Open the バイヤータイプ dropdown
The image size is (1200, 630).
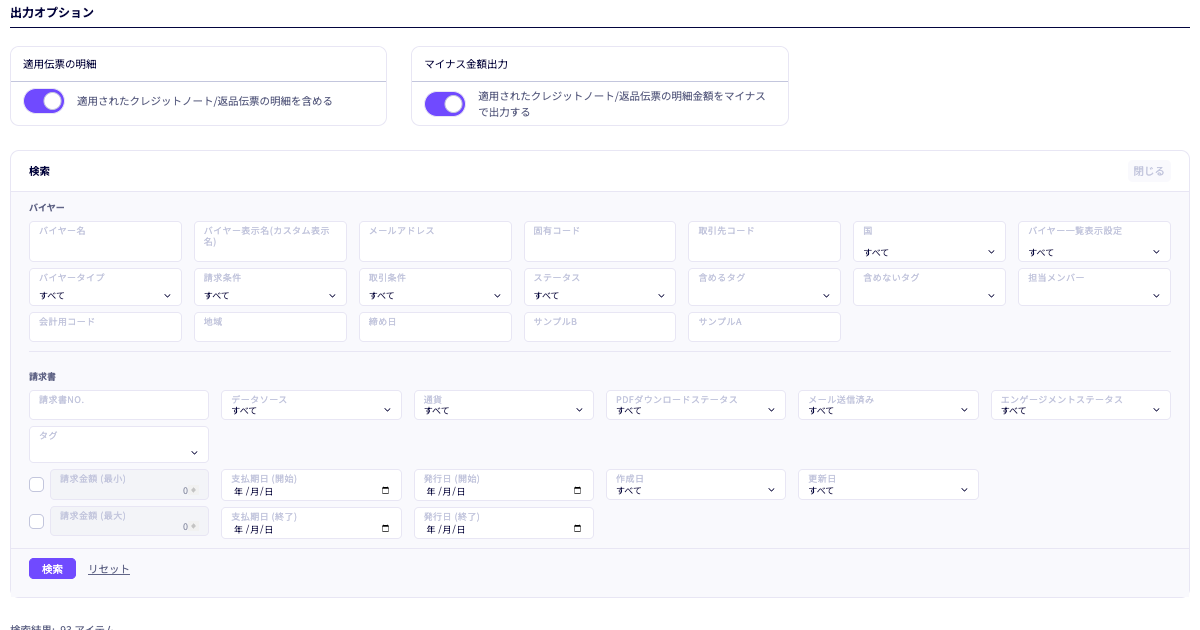click(106, 287)
